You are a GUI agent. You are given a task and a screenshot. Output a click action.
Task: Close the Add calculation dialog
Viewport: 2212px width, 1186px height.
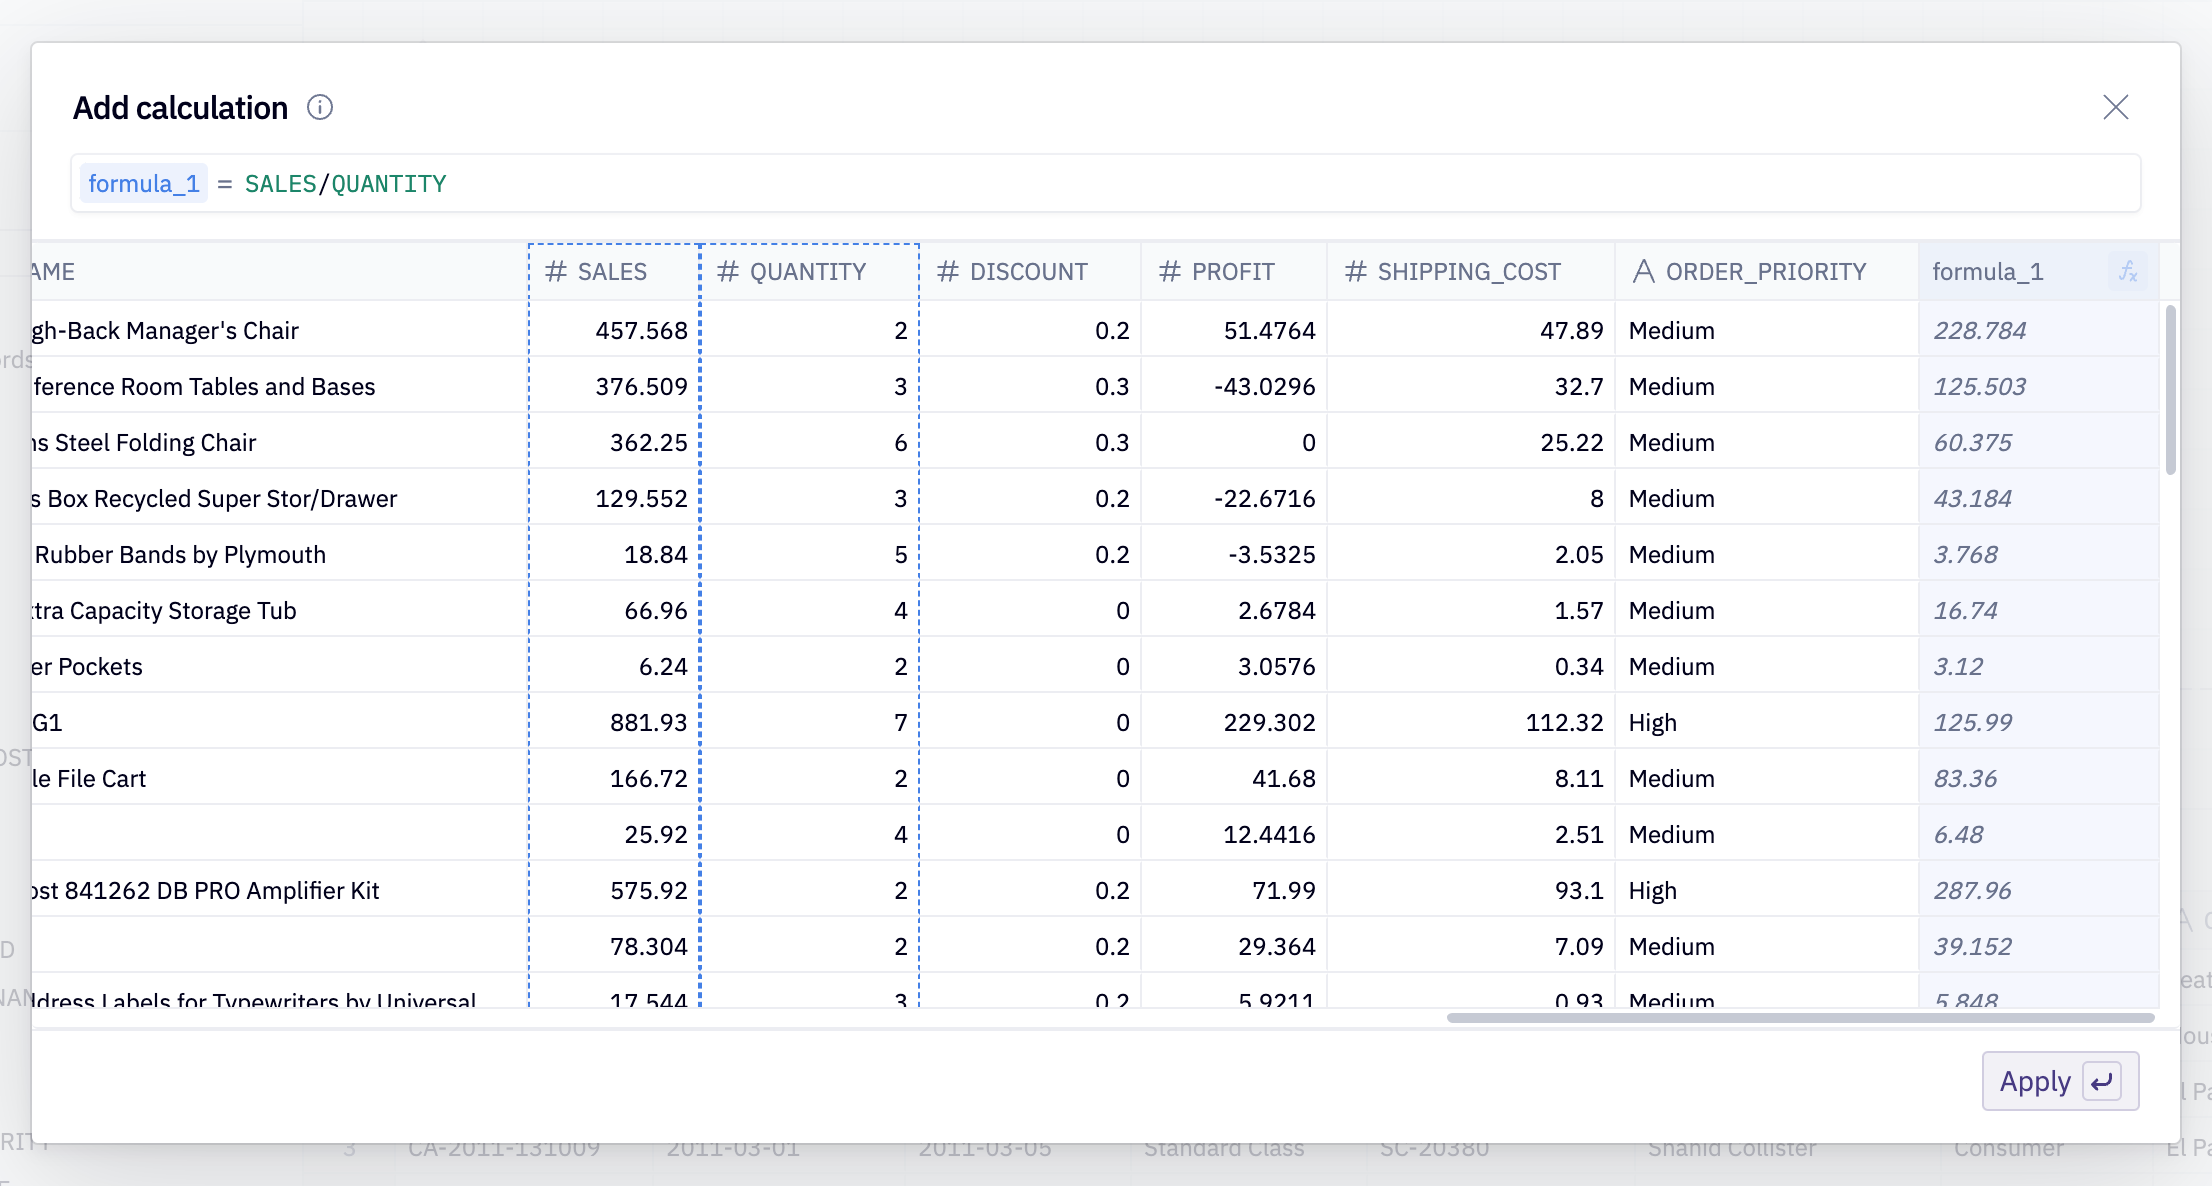coord(2115,107)
